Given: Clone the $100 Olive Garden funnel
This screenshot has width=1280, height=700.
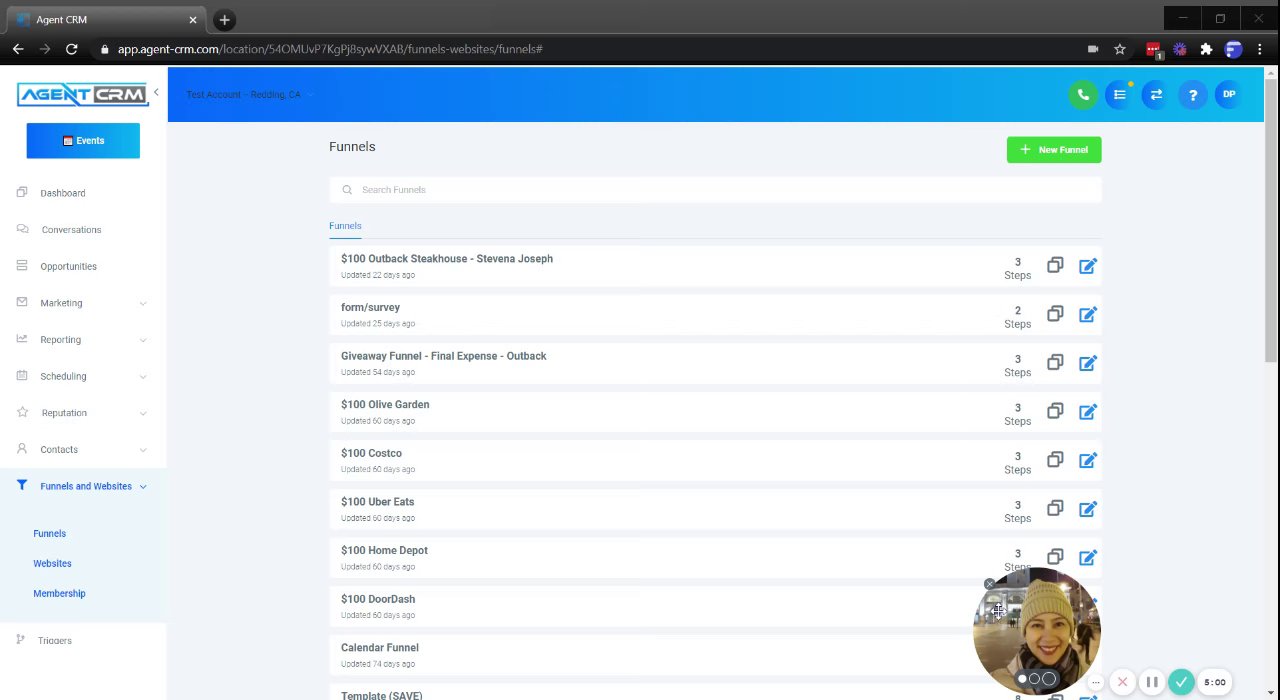Looking at the screenshot, I should point(1055,411).
